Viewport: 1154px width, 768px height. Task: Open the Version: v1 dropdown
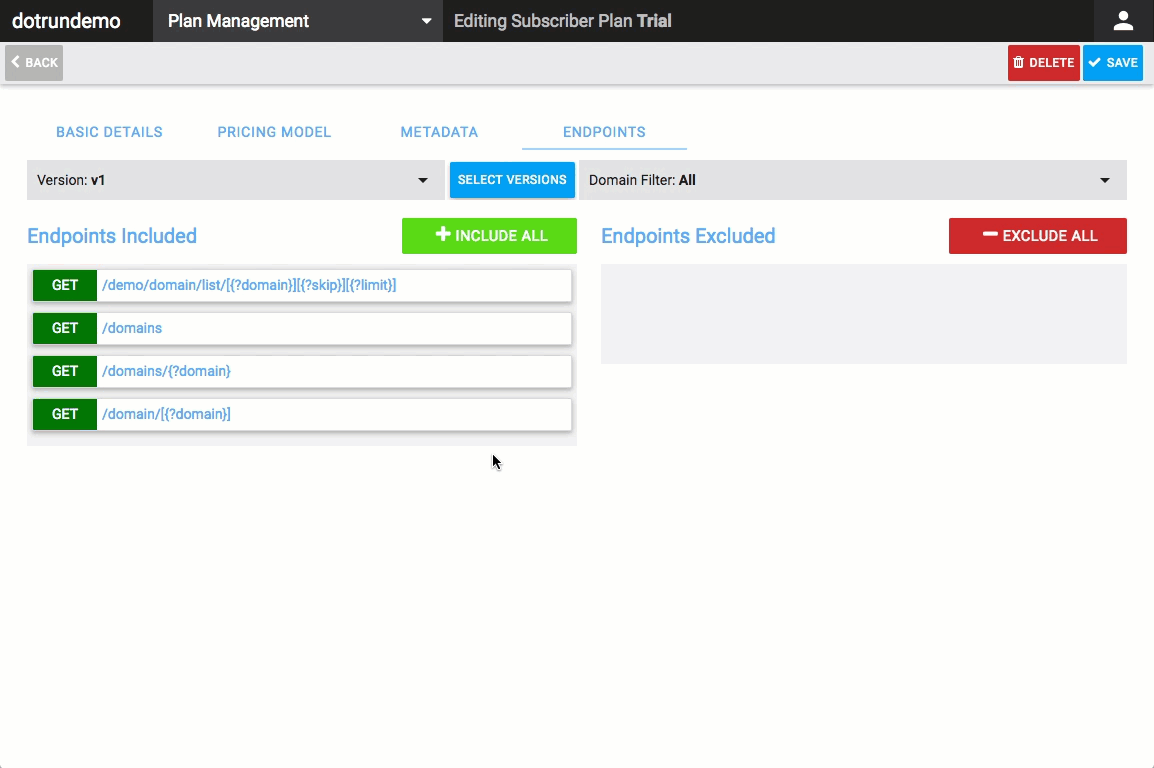236,180
